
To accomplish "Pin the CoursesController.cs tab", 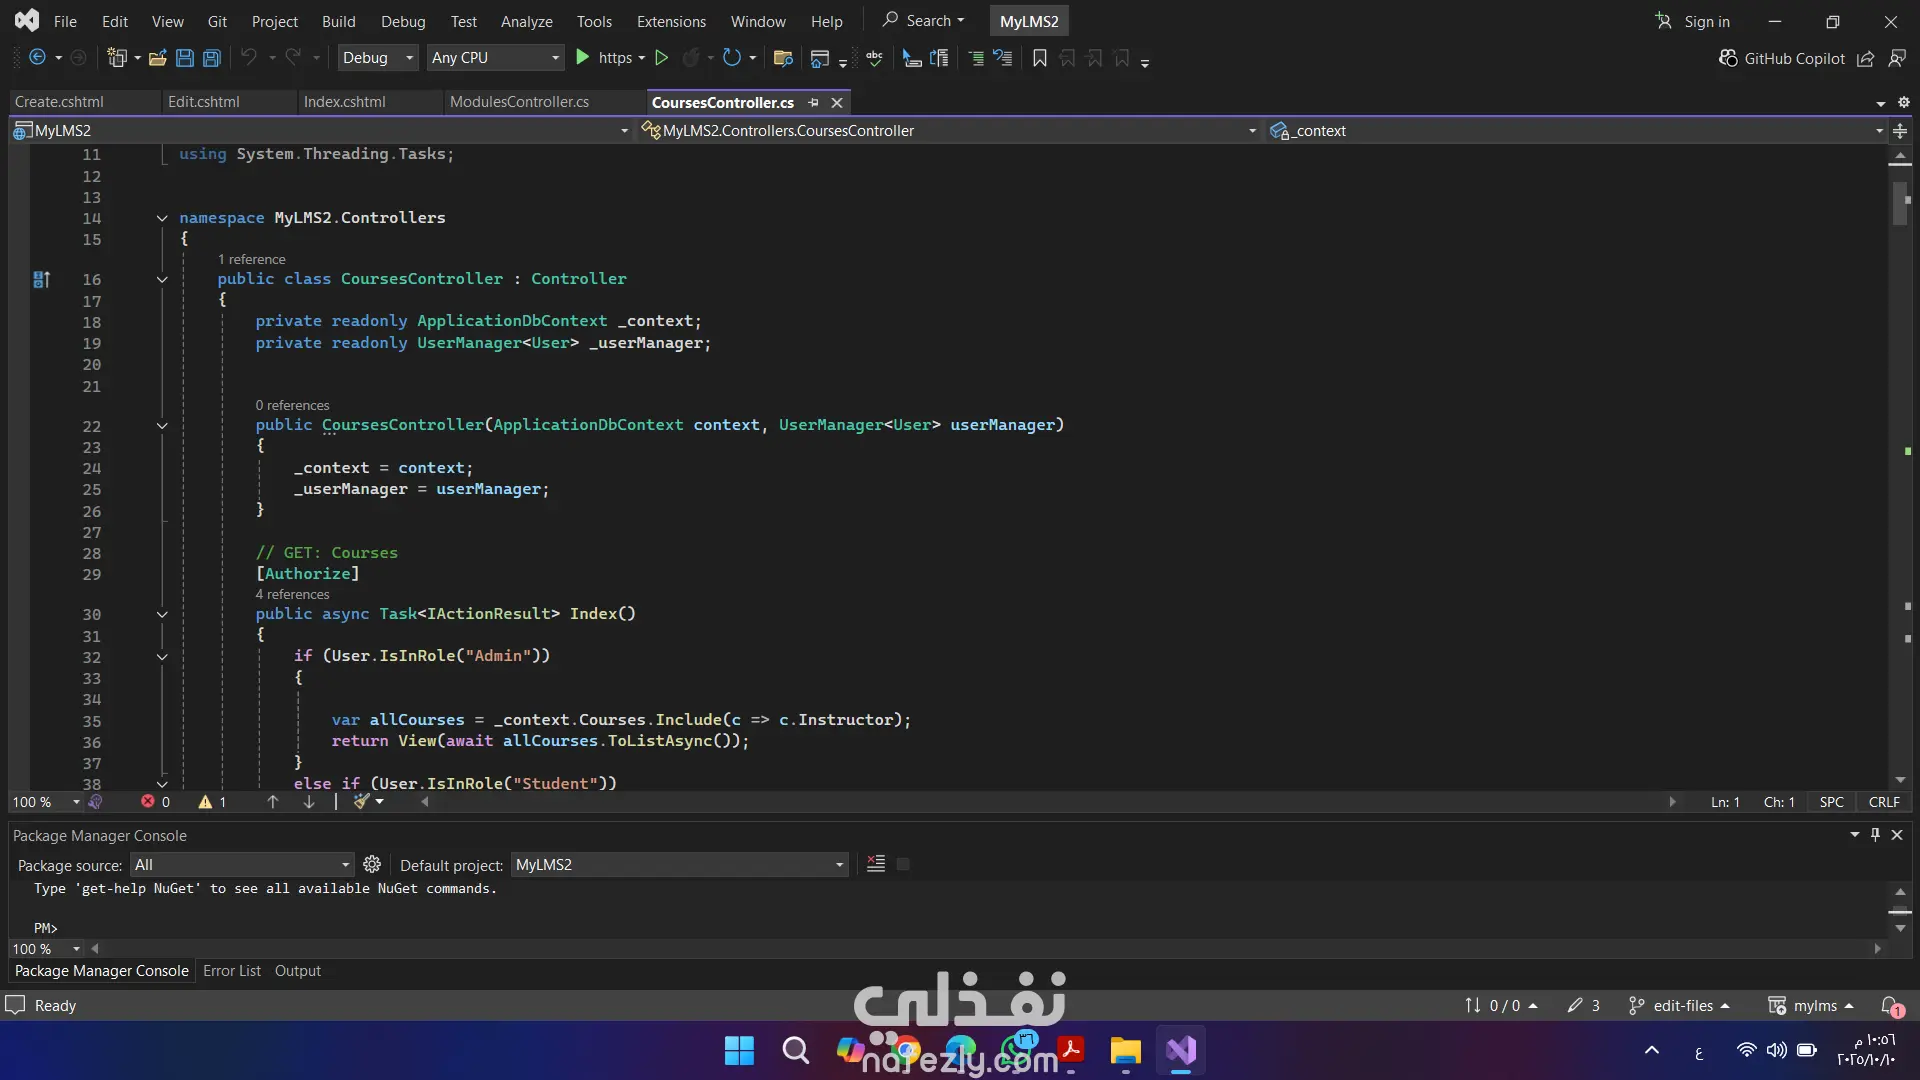I will (814, 102).
